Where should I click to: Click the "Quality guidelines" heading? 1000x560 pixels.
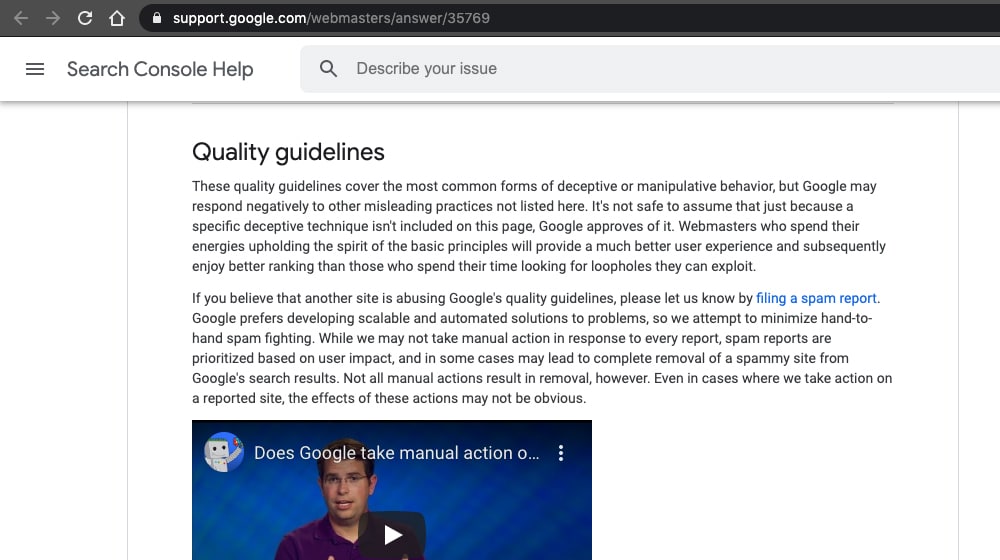[x=288, y=152]
